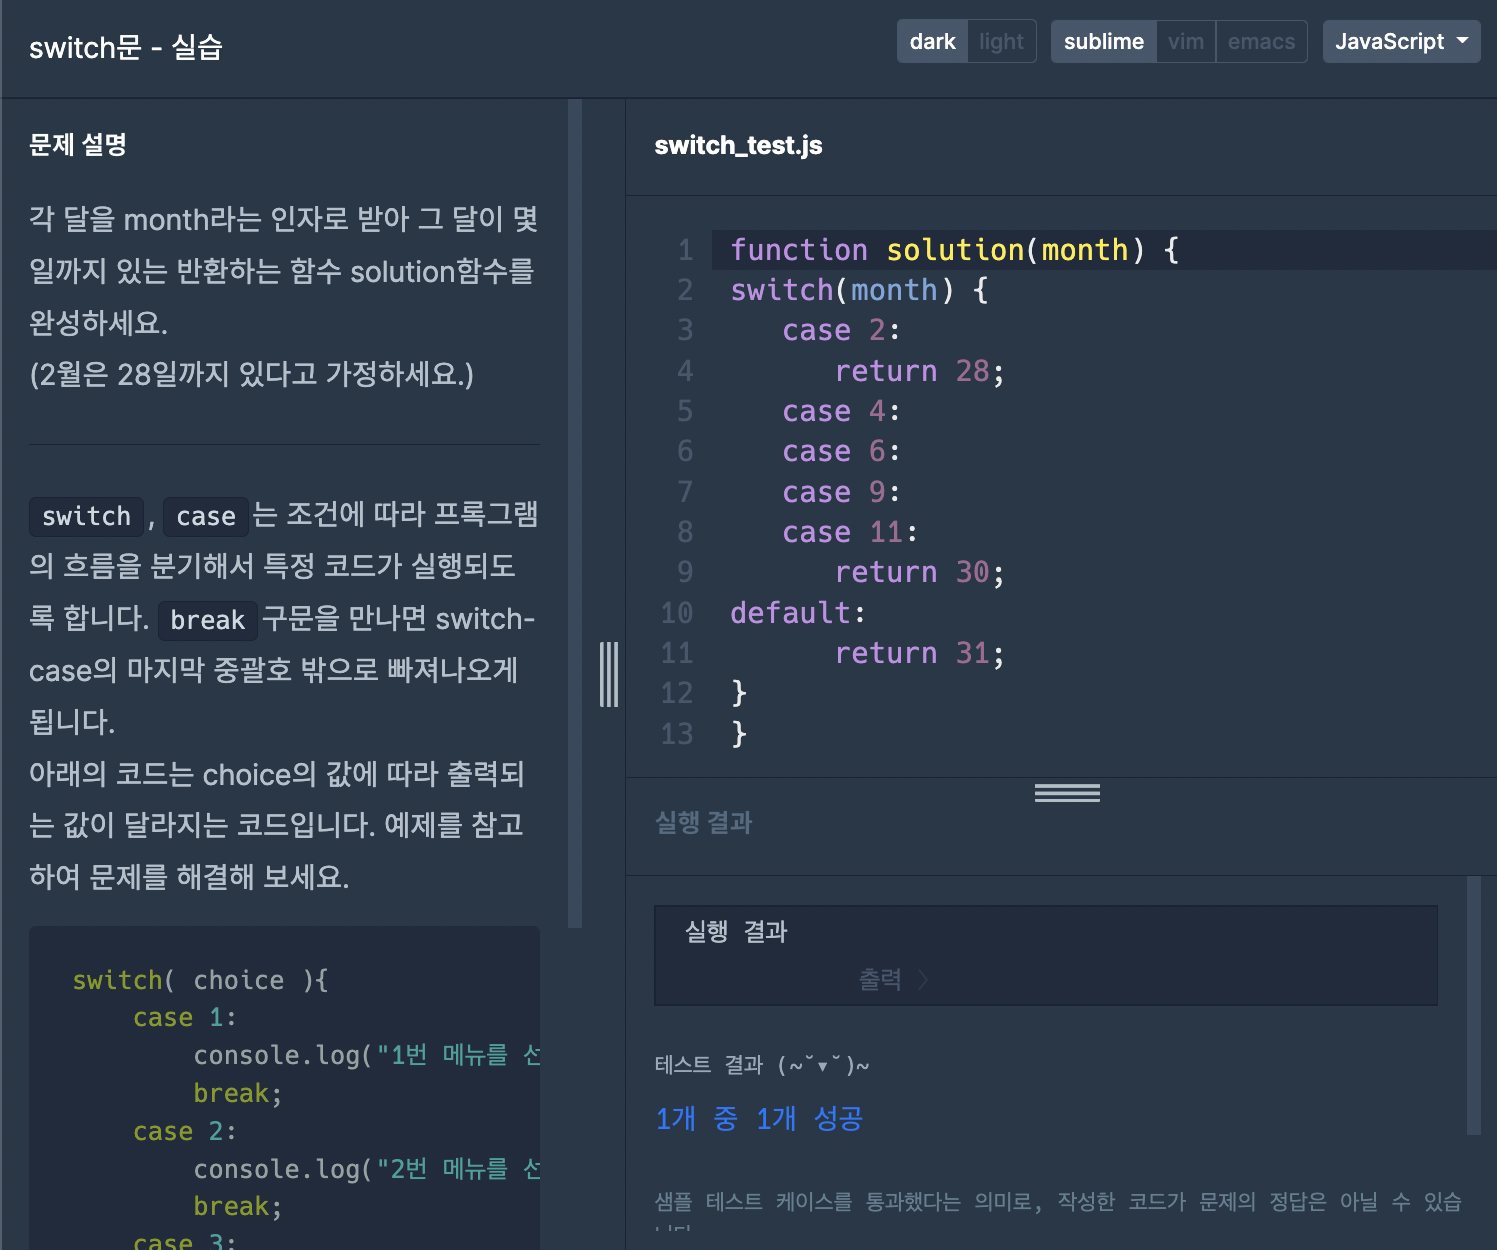Screen dimensions: 1497x1250
Task: Click the 실행 결과 section header
Action: 703,823
